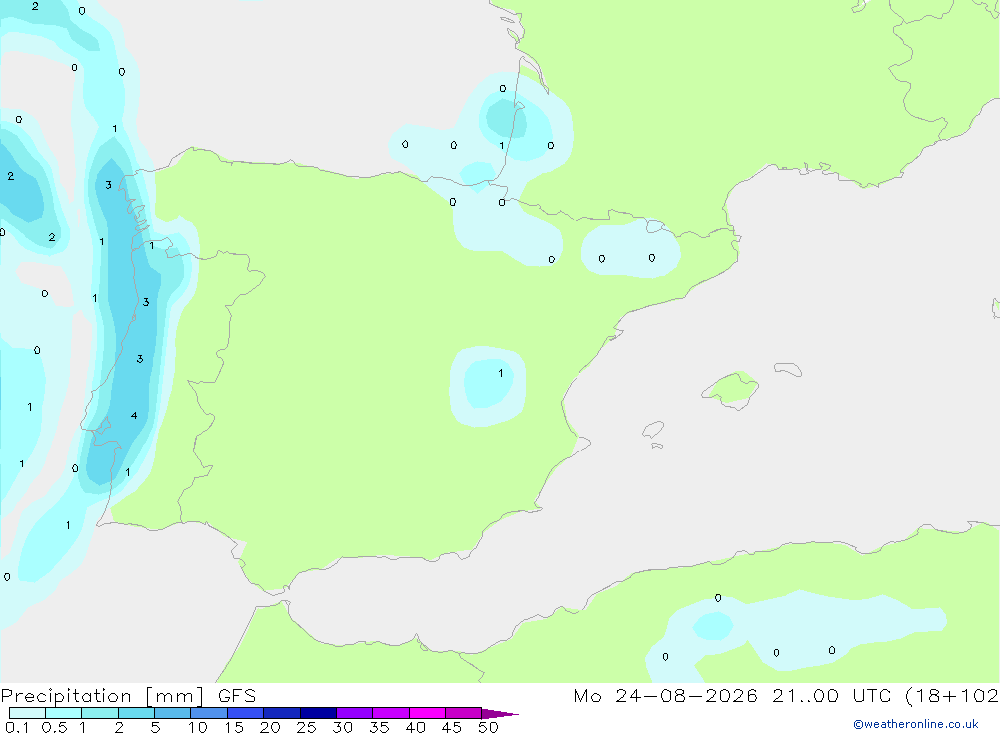Select the 2–5 mm legend color swatch
Screen dimensions: 1000x733
pos(136,713)
